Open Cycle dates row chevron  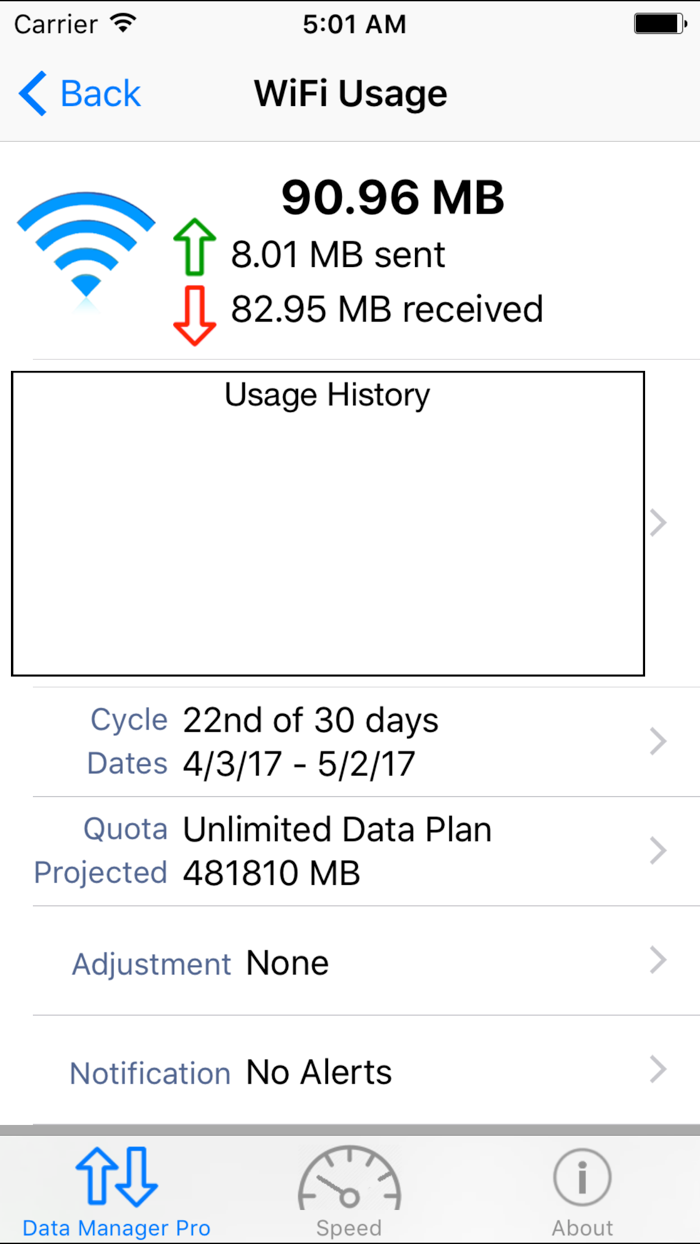coord(658,741)
